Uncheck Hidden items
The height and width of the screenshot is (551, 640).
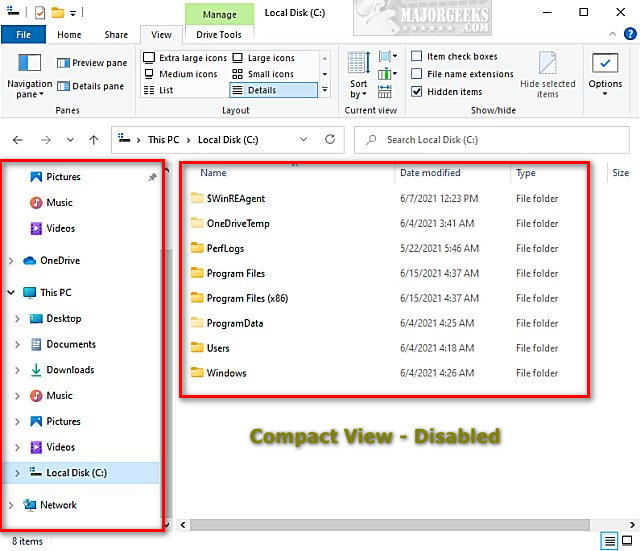point(416,91)
